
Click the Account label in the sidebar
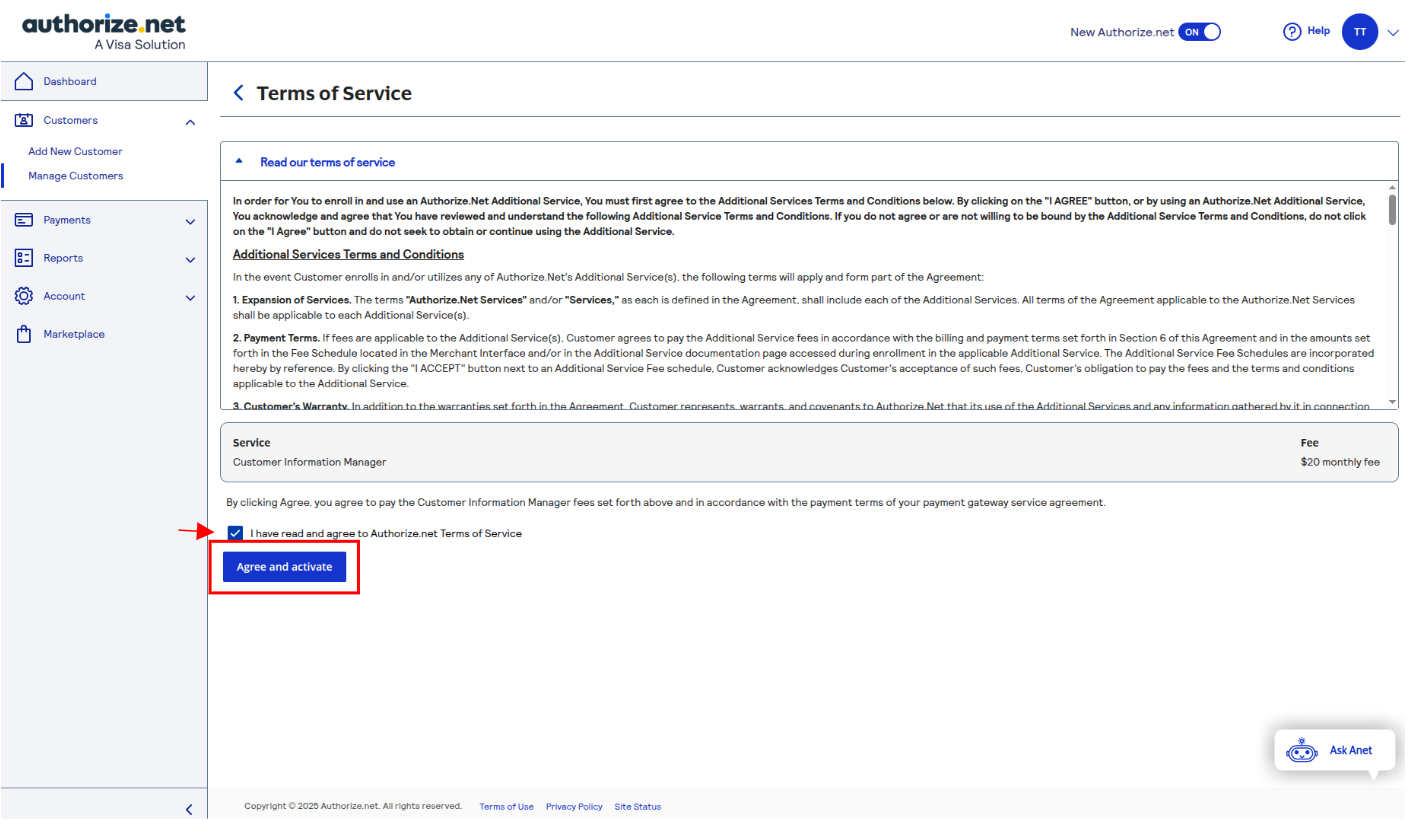[64, 296]
